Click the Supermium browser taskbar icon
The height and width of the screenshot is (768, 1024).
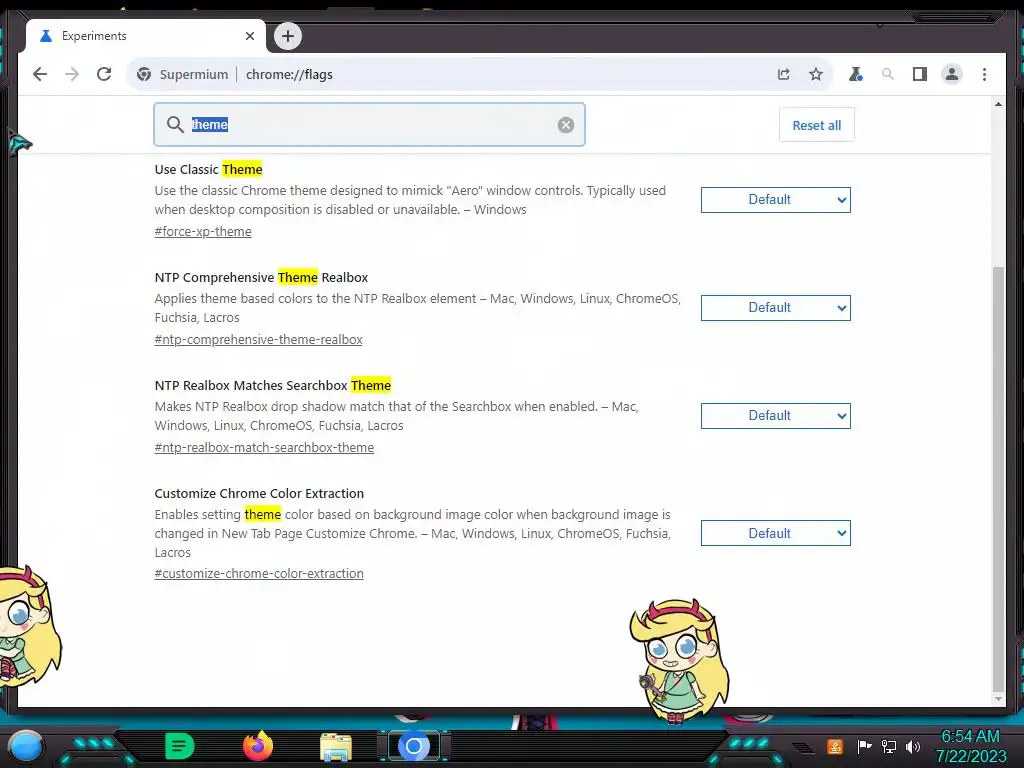(413, 746)
